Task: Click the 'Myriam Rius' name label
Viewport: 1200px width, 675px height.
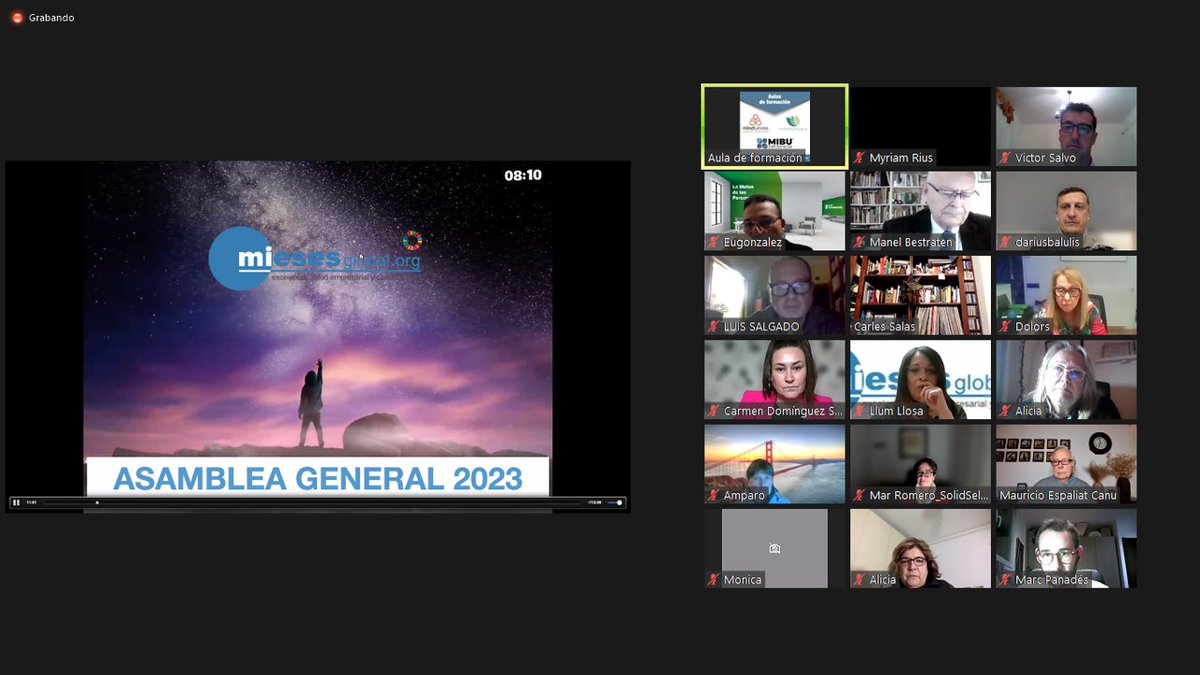Action: click(901, 158)
